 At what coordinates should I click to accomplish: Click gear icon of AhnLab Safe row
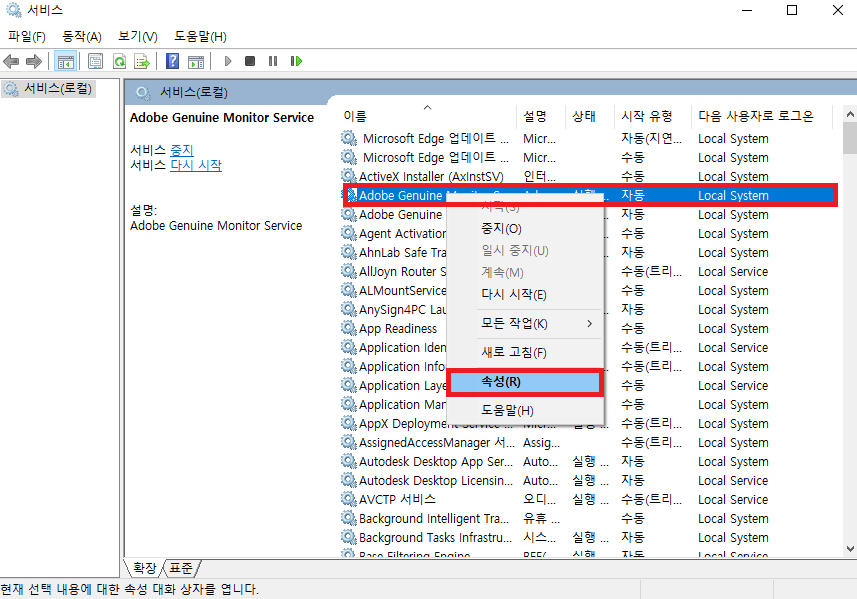(349, 252)
